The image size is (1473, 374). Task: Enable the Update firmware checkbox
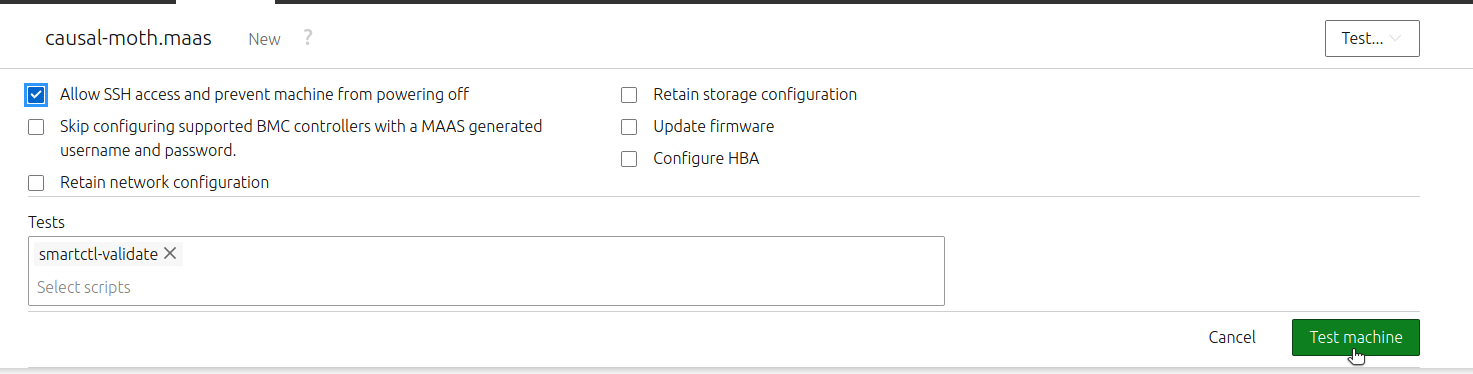point(629,127)
